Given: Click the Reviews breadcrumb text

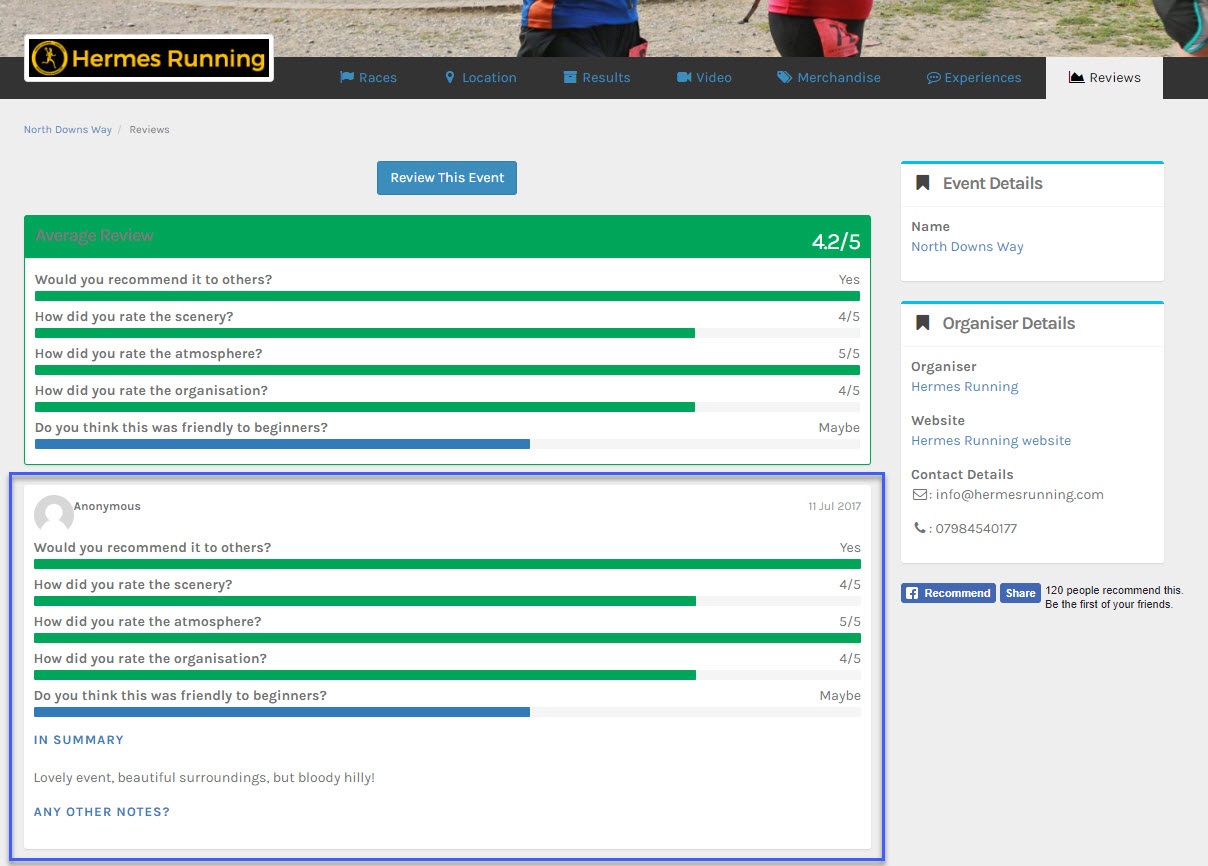Looking at the screenshot, I should 149,130.
